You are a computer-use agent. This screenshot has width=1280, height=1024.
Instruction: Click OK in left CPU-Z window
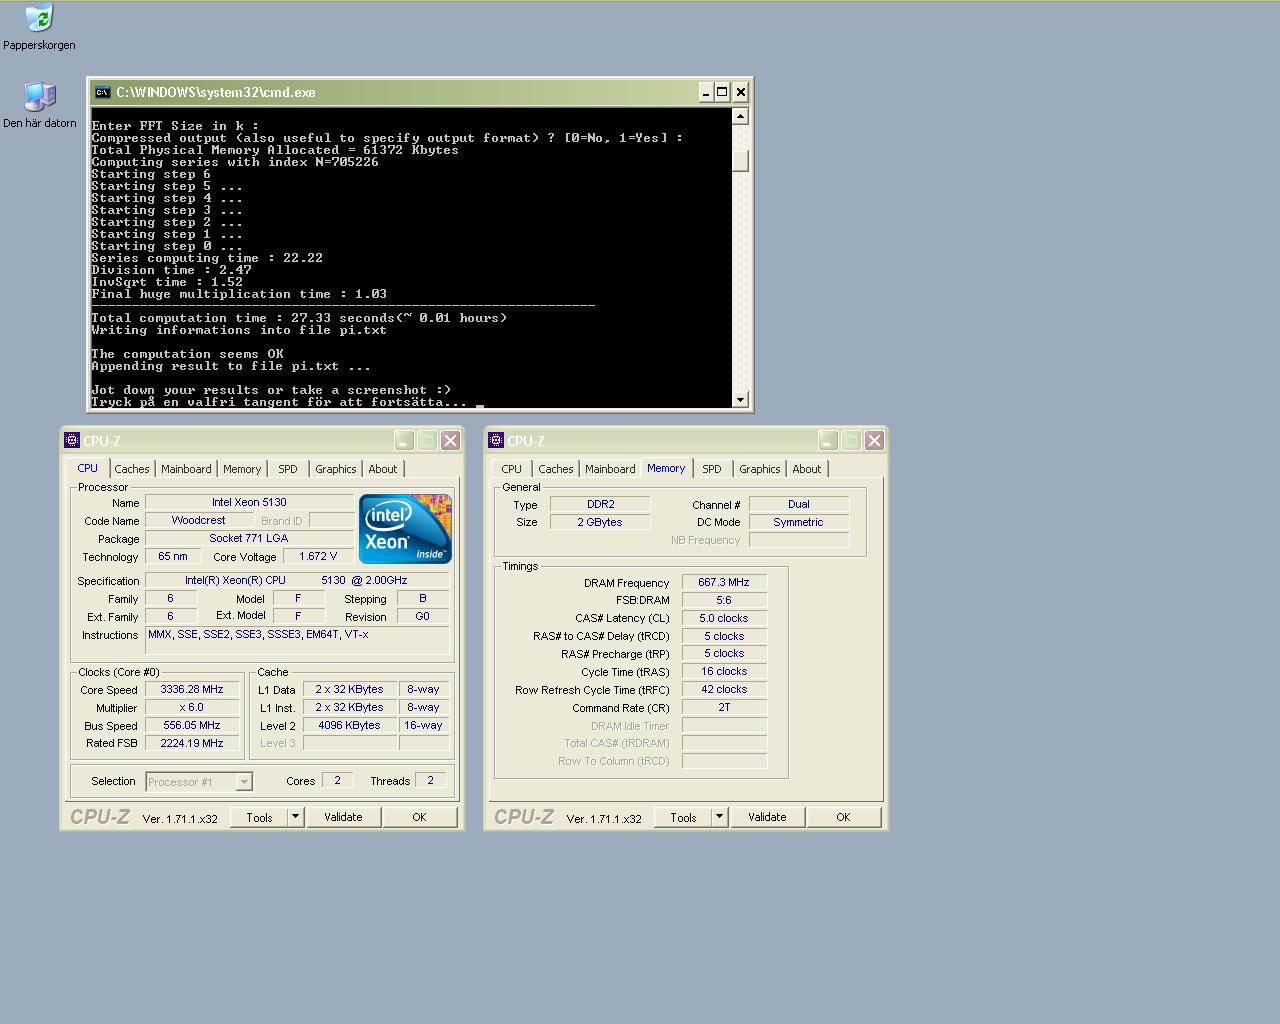[419, 817]
